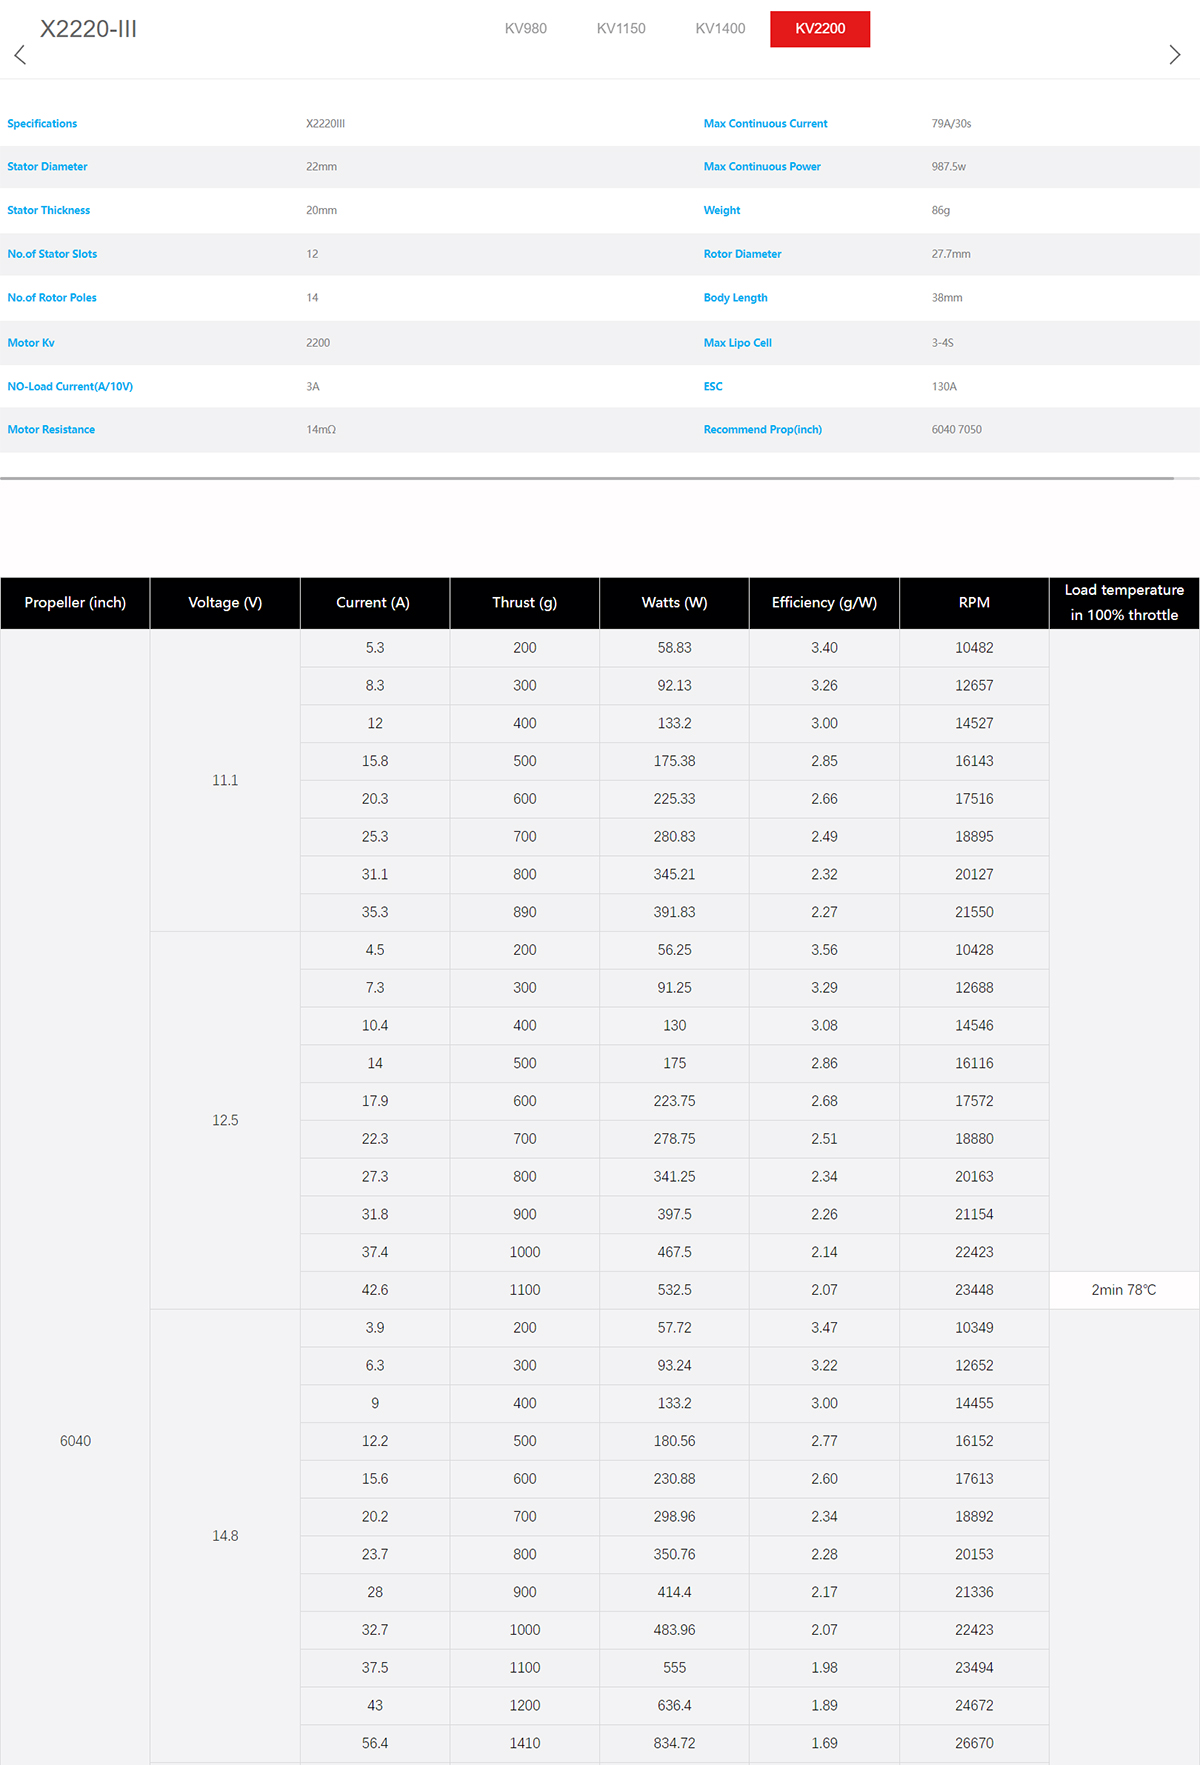Open the KV1400 variant tab
Image resolution: width=1200 pixels, height=1765 pixels.
pos(720,29)
